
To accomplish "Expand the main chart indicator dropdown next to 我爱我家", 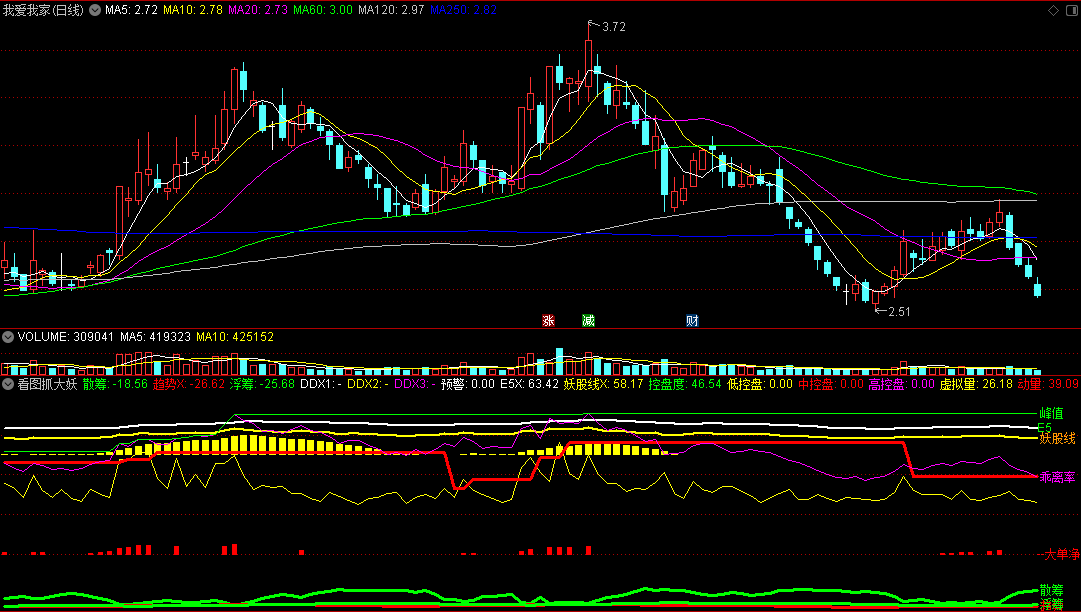I will tap(95, 10).
